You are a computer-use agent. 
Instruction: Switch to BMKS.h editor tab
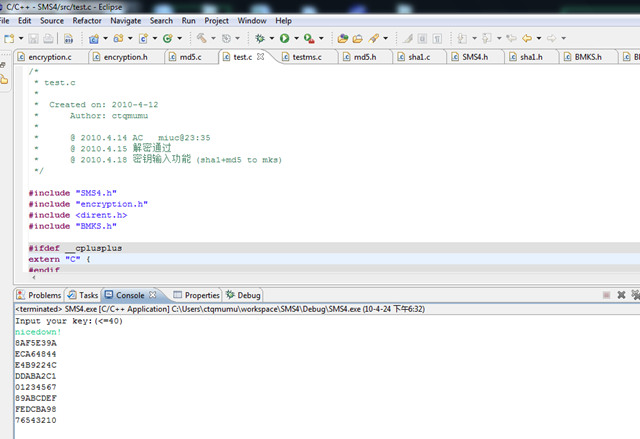pos(588,57)
